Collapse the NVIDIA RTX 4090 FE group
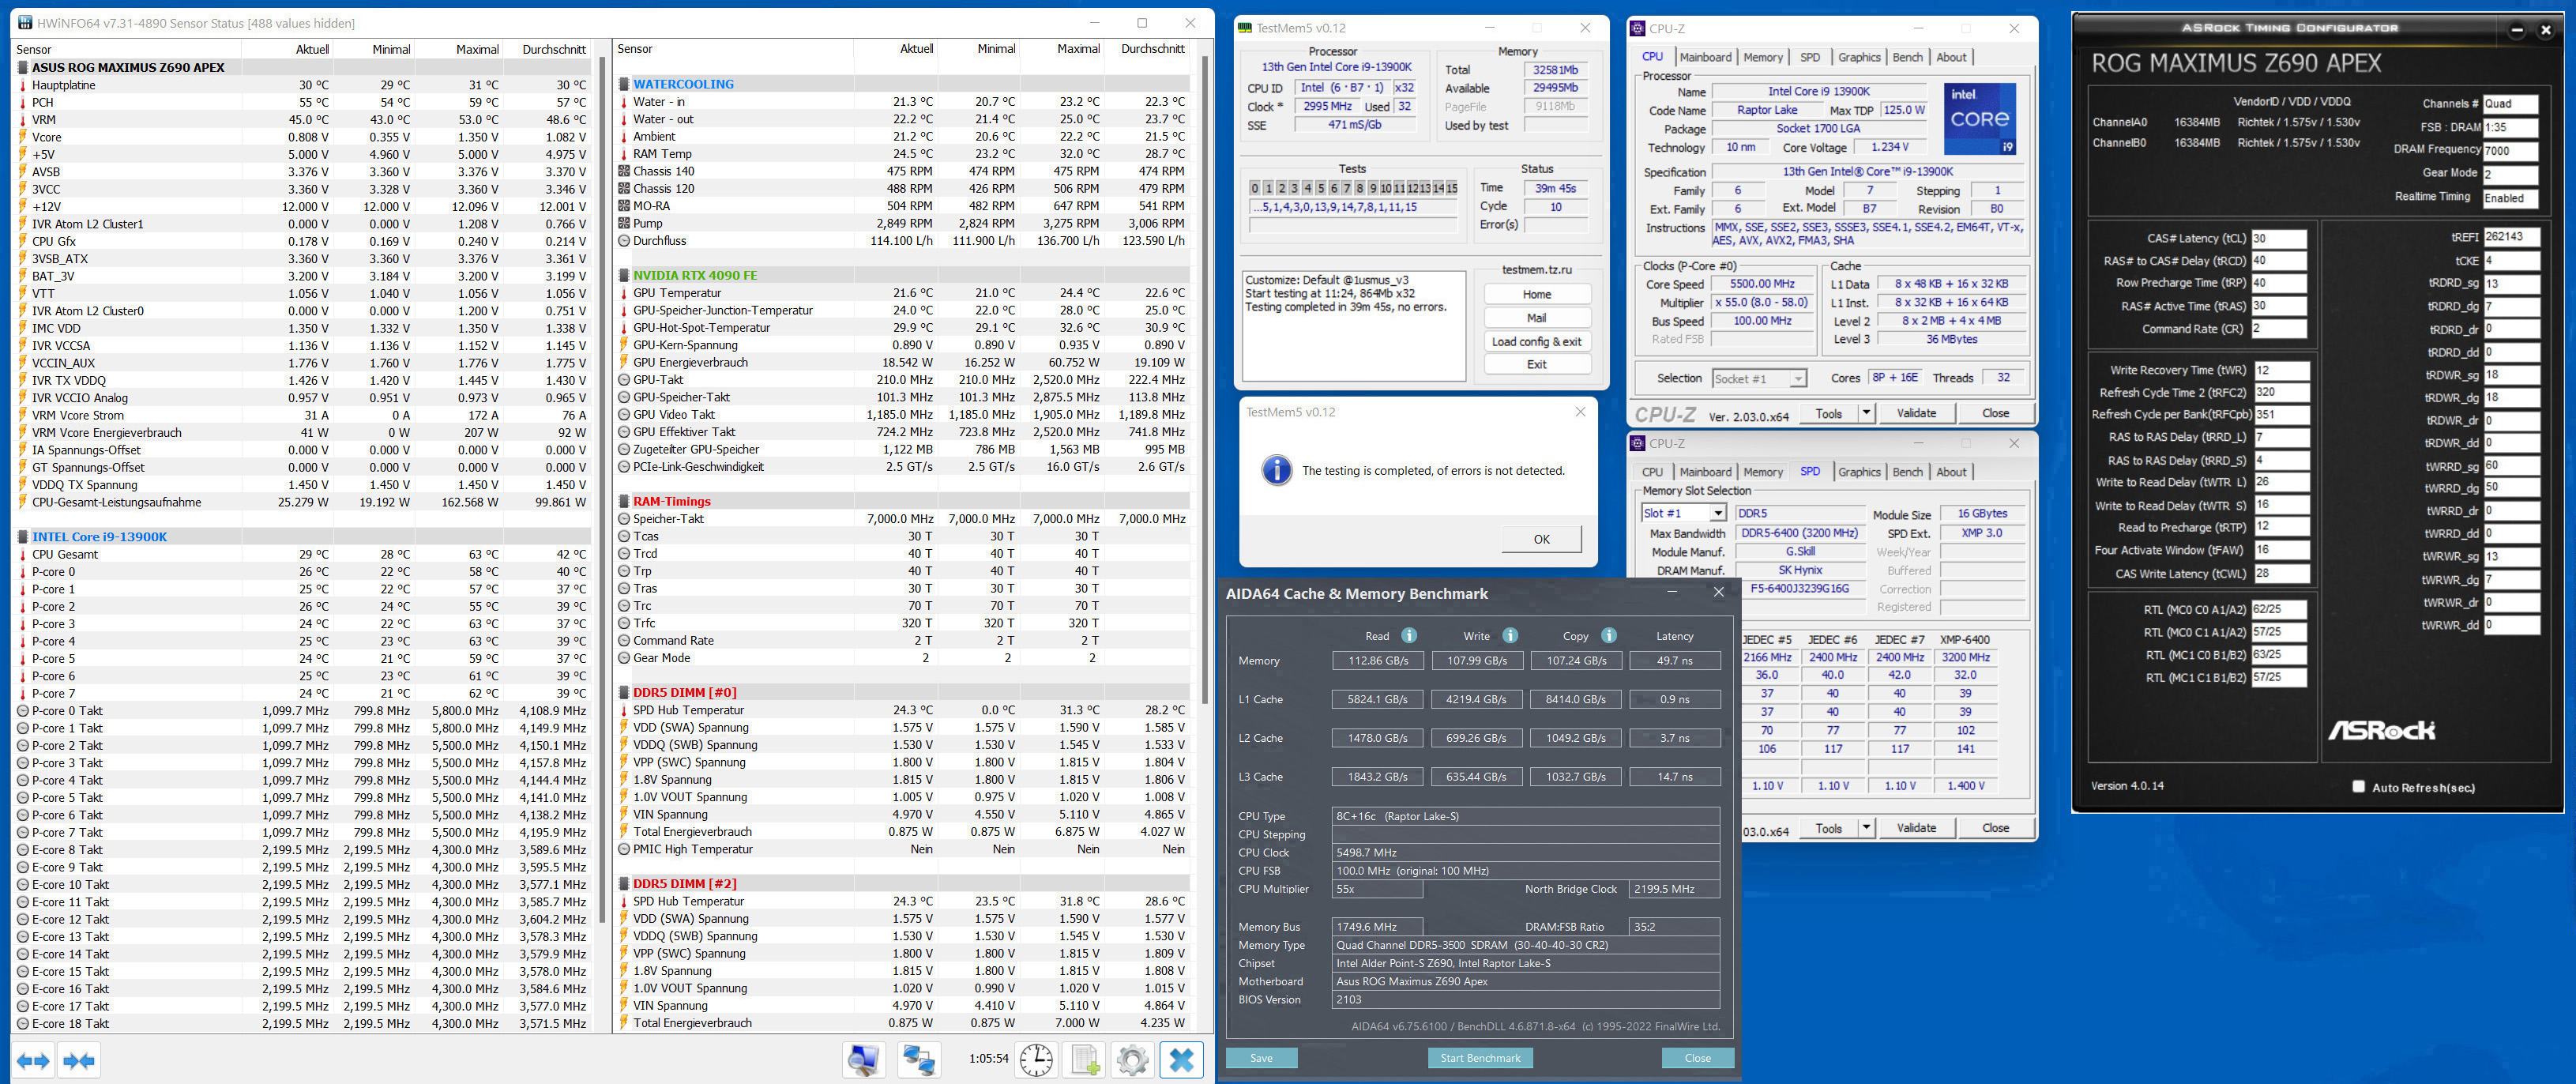Viewport: 2576px width, 1084px height. [x=624, y=275]
